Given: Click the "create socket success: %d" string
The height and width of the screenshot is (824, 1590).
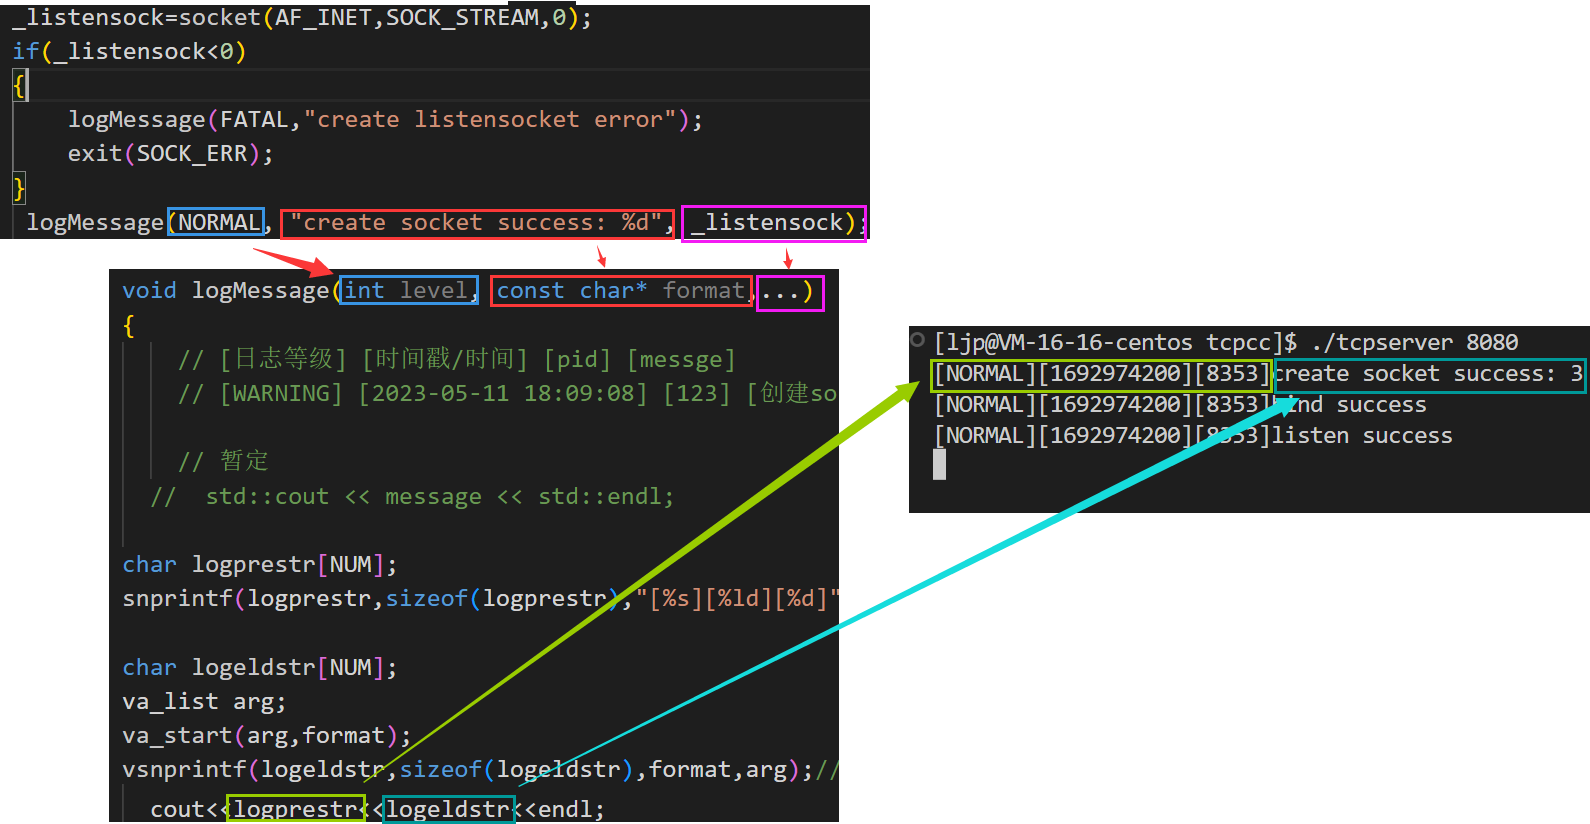Looking at the screenshot, I should [476, 222].
